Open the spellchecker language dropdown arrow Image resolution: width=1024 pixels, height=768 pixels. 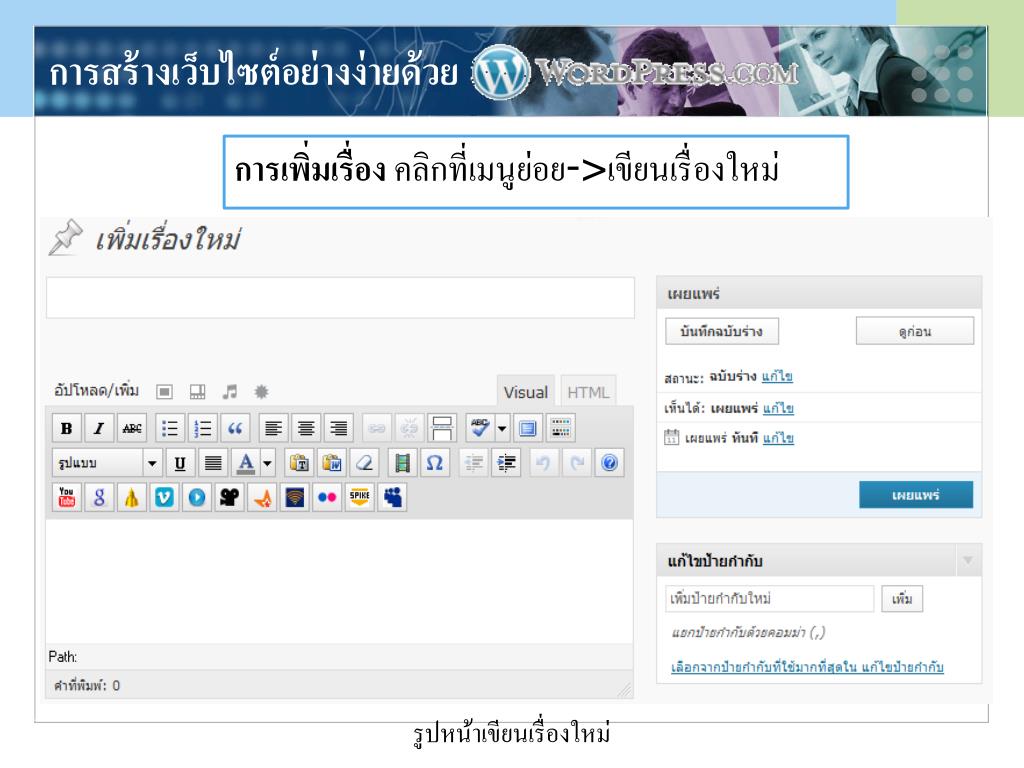502,428
